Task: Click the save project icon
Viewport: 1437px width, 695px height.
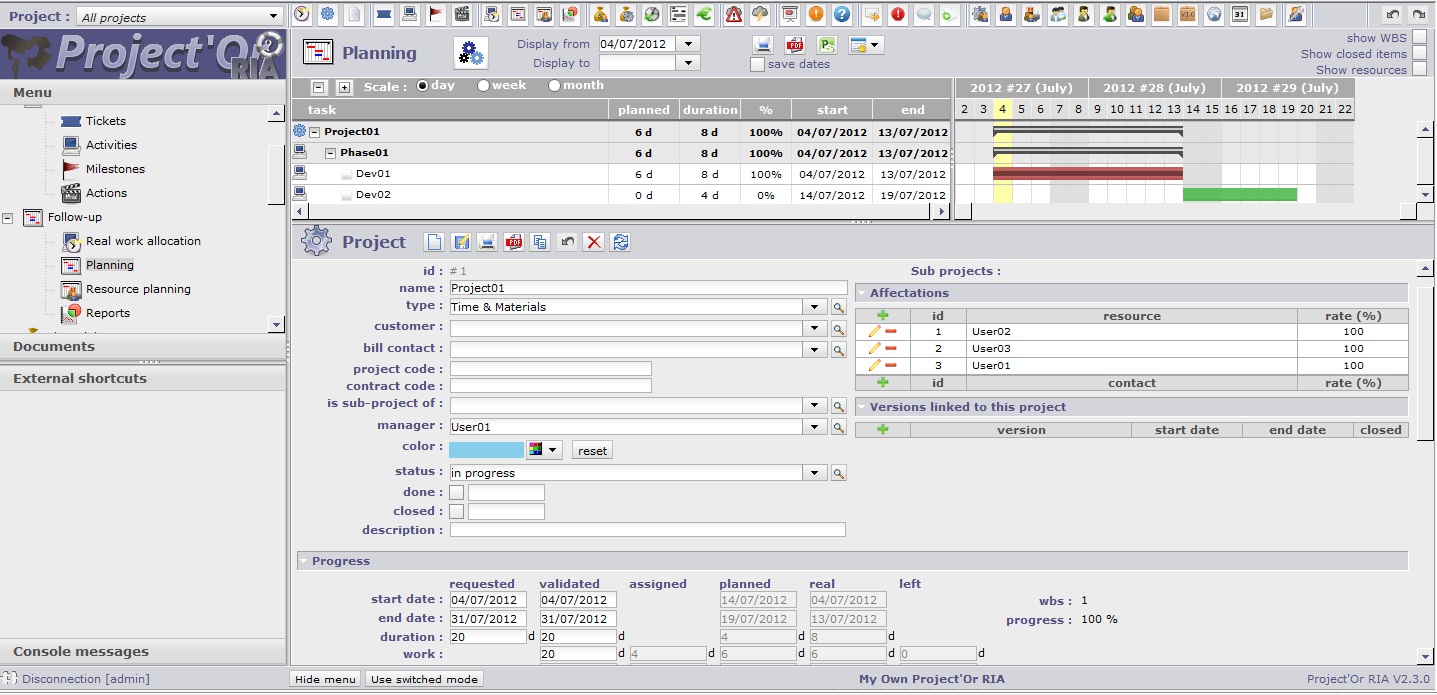Action: tap(461, 242)
